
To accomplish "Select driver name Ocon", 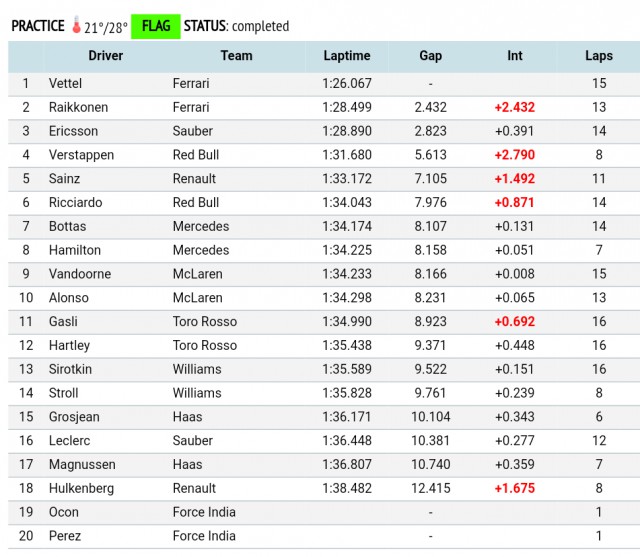I will [x=64, y=512].
